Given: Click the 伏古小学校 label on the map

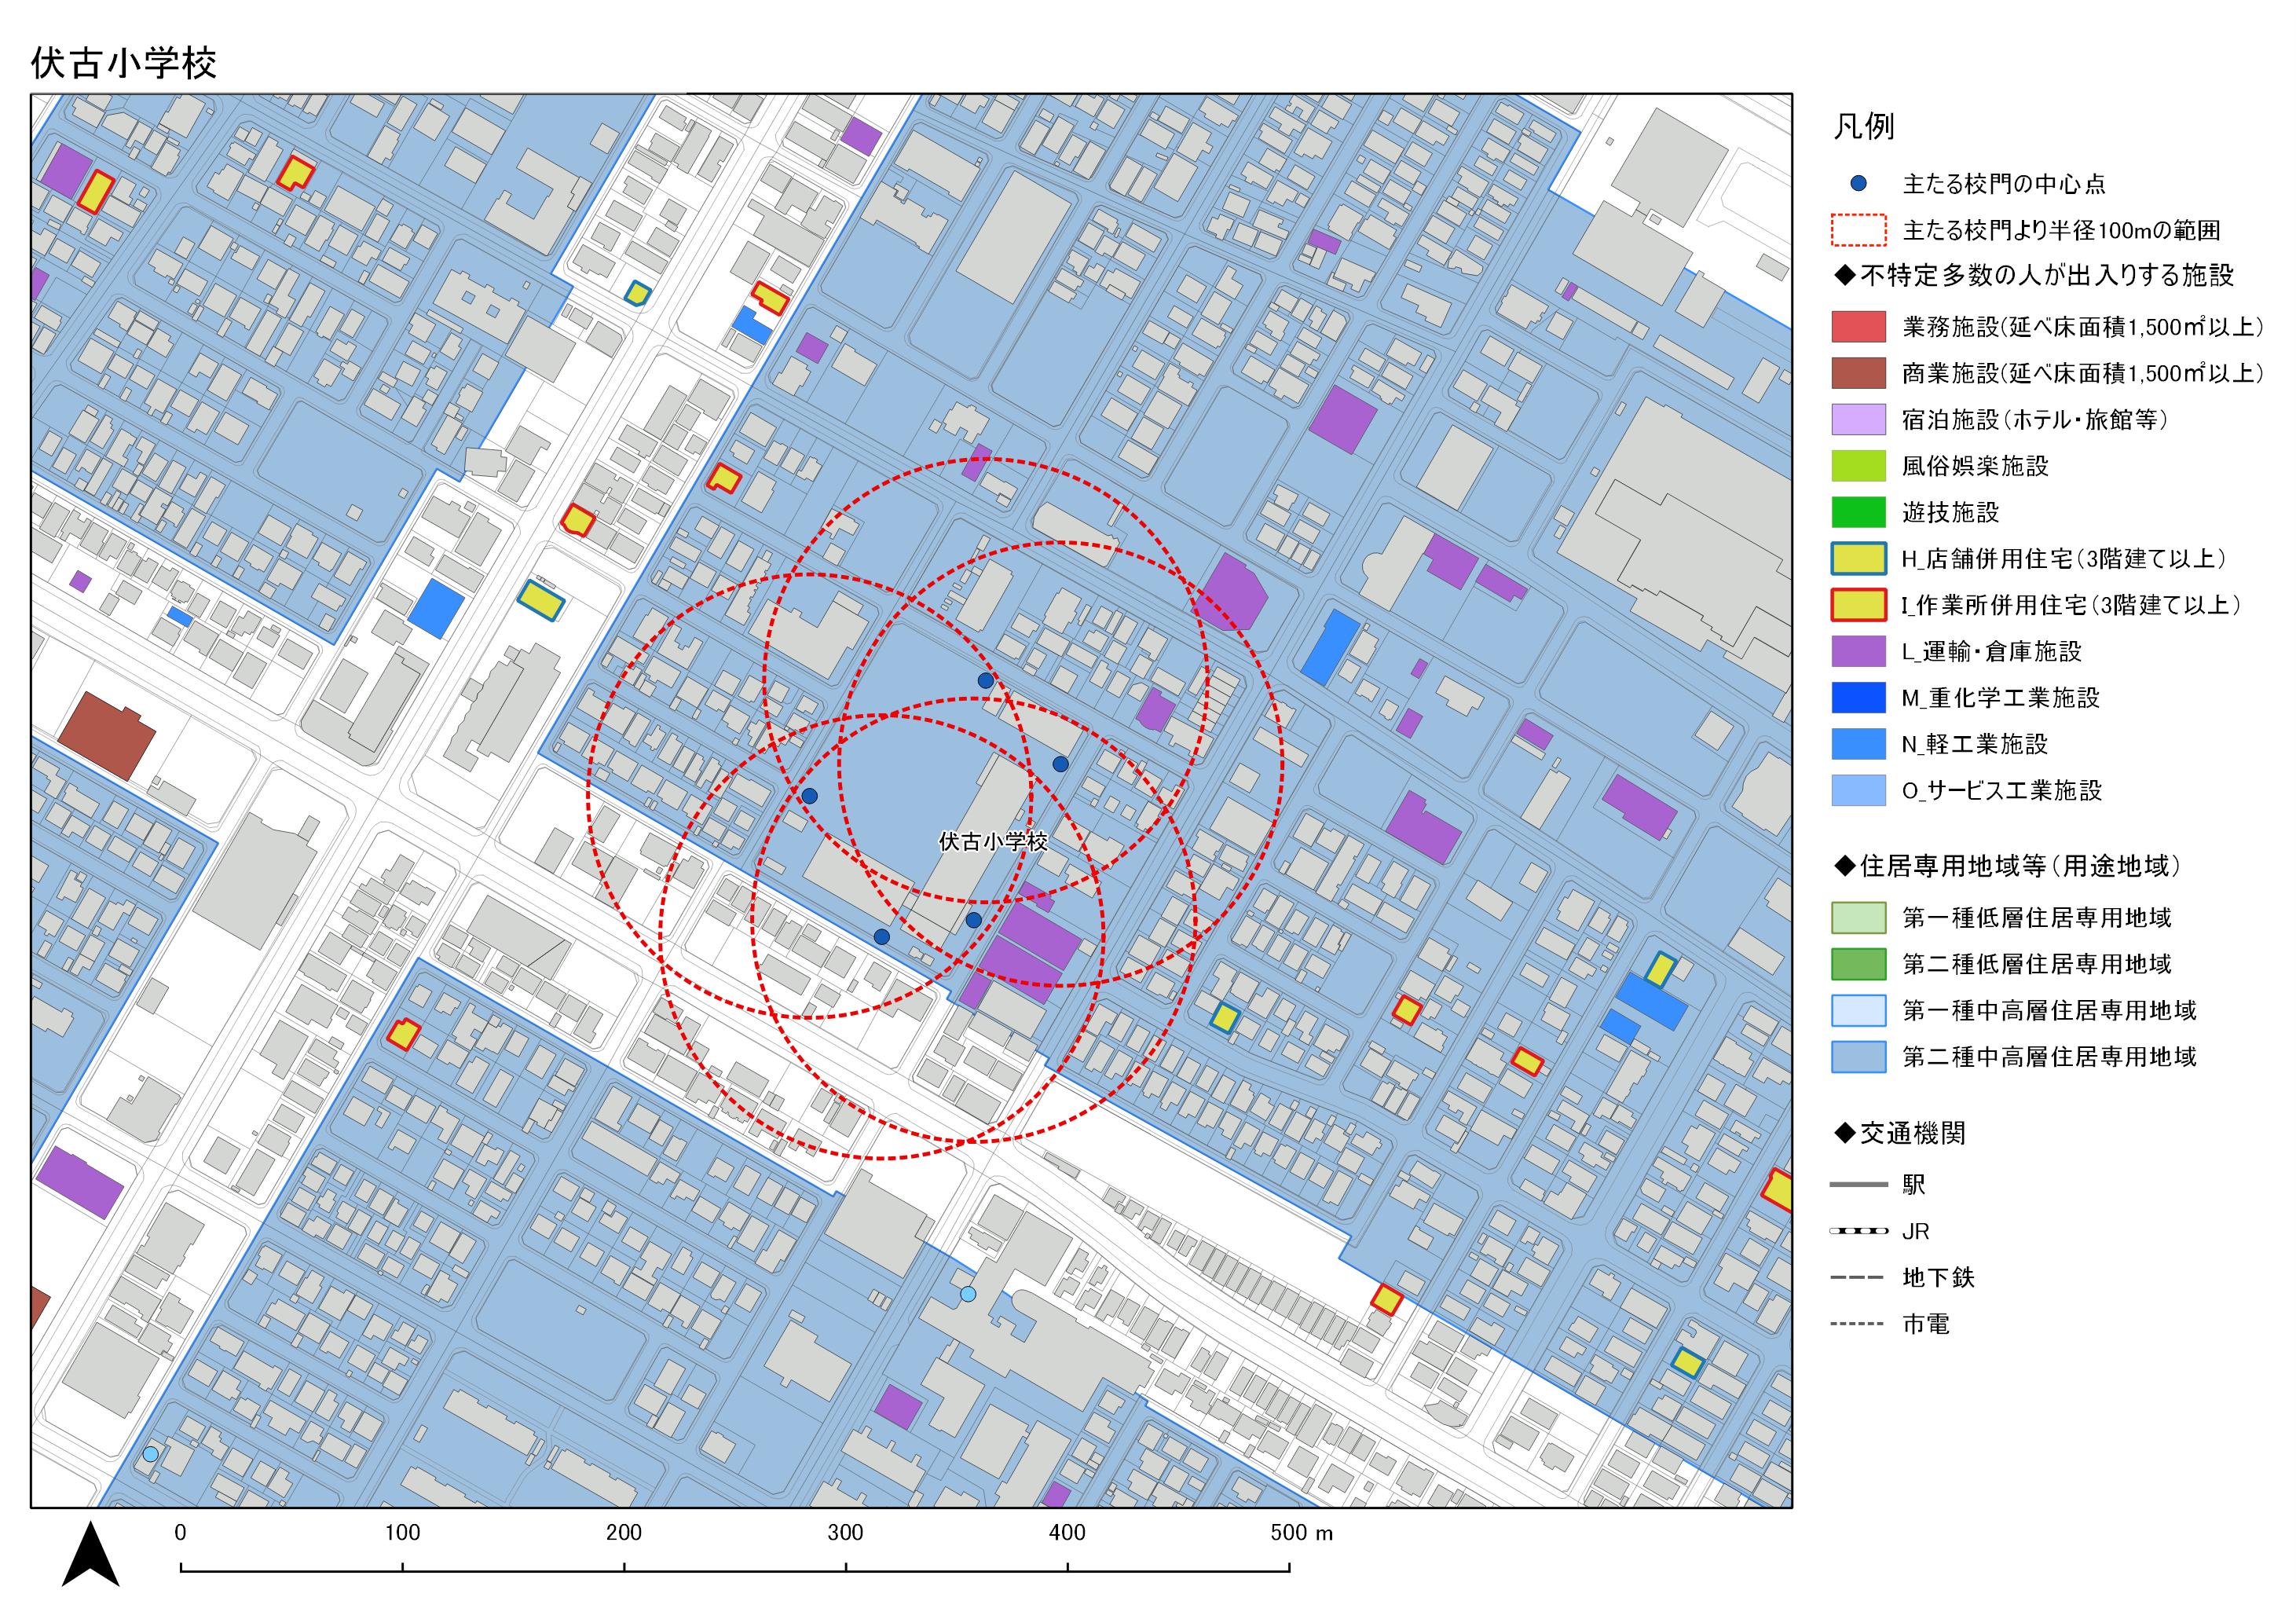Looking at the screenshot, I should tap(993, 841).
